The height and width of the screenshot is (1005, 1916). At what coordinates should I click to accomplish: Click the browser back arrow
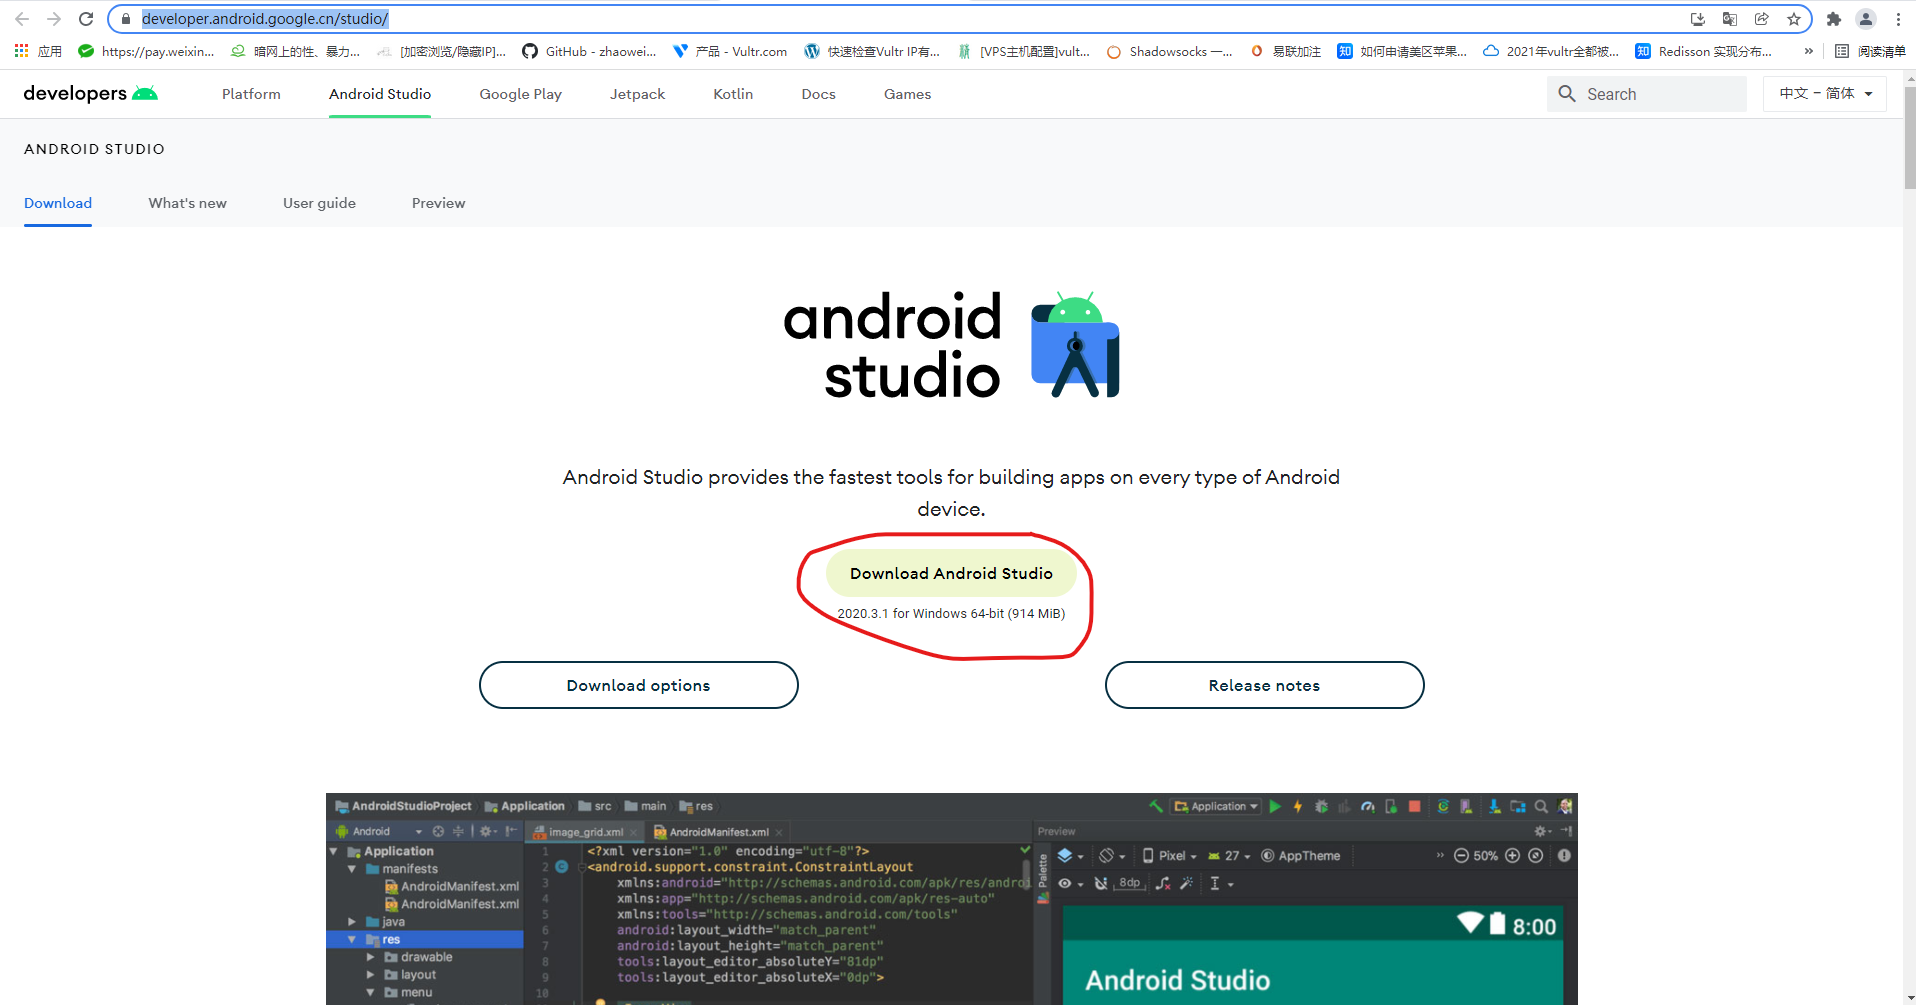click(22, 19)
